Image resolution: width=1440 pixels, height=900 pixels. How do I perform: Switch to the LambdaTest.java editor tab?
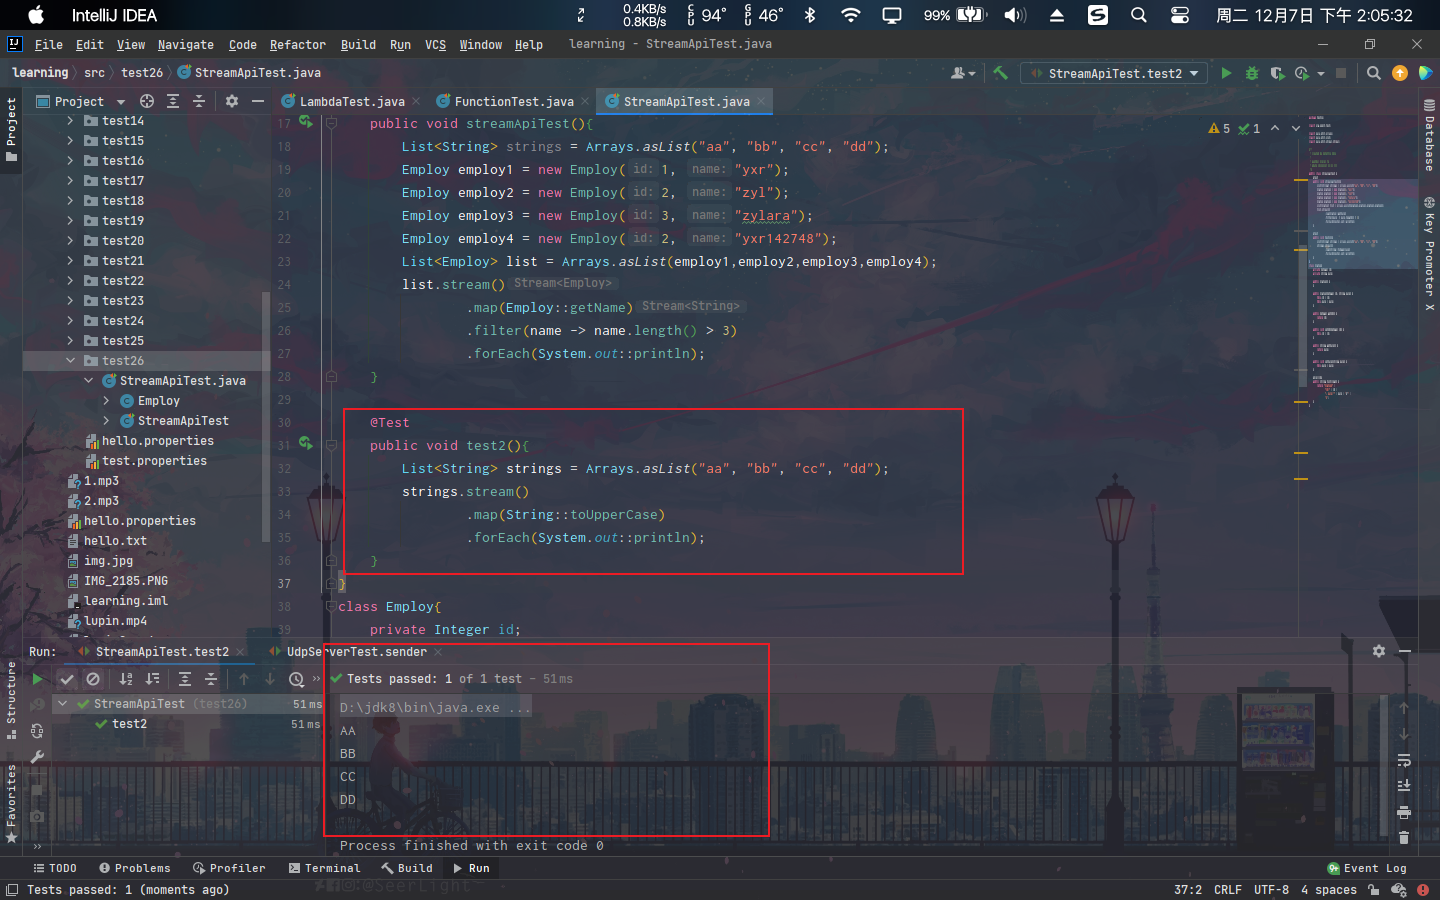point(351,101)
